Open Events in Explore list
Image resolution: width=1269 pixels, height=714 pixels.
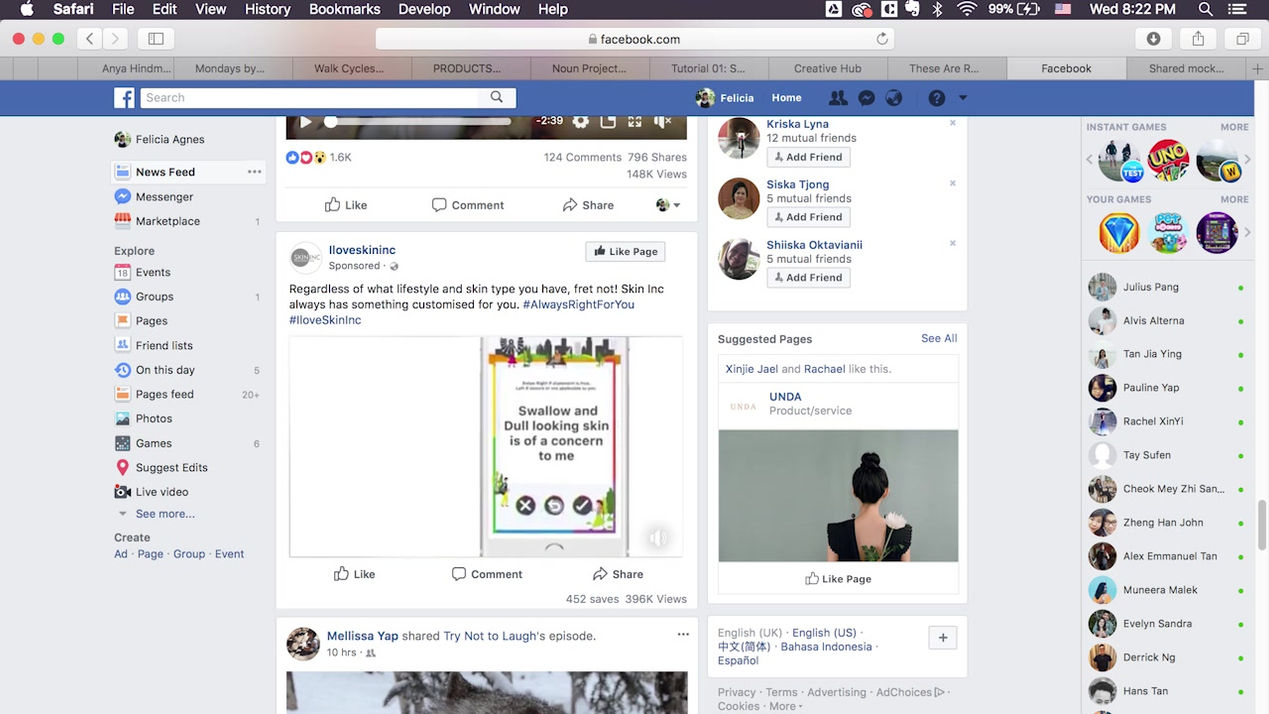coord(153,272)
